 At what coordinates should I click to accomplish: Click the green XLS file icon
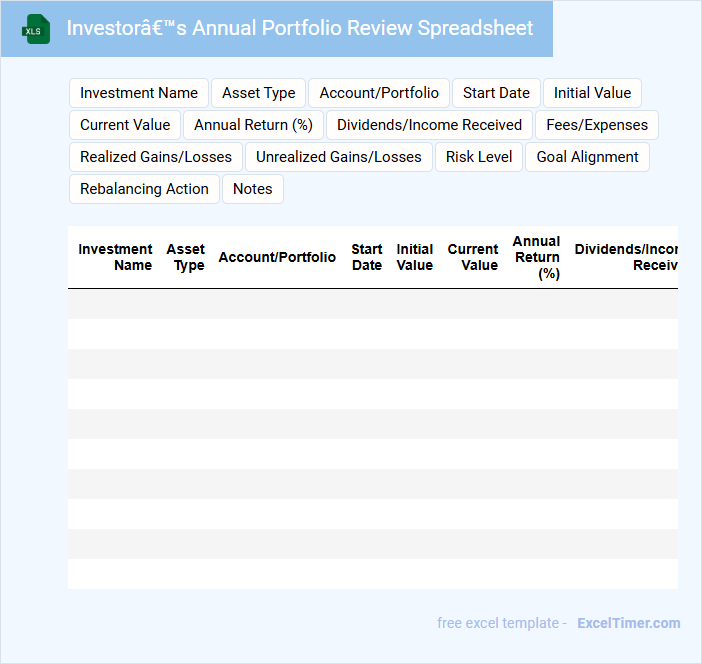pyautogui.click(x=36, y=29)
